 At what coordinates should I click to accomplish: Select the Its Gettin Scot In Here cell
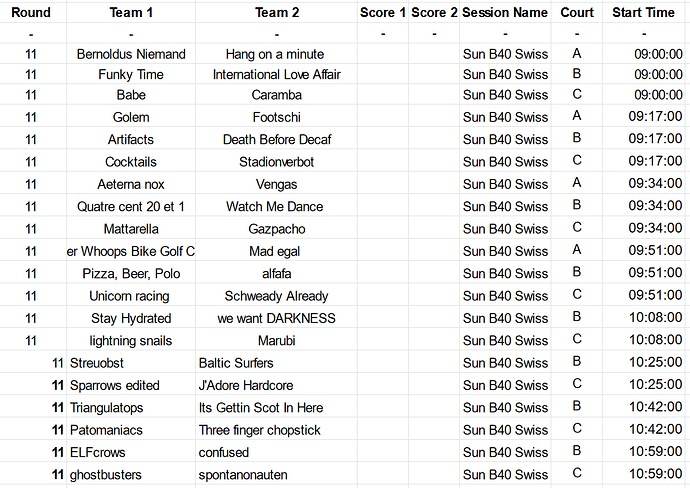(x=276, y=407)
